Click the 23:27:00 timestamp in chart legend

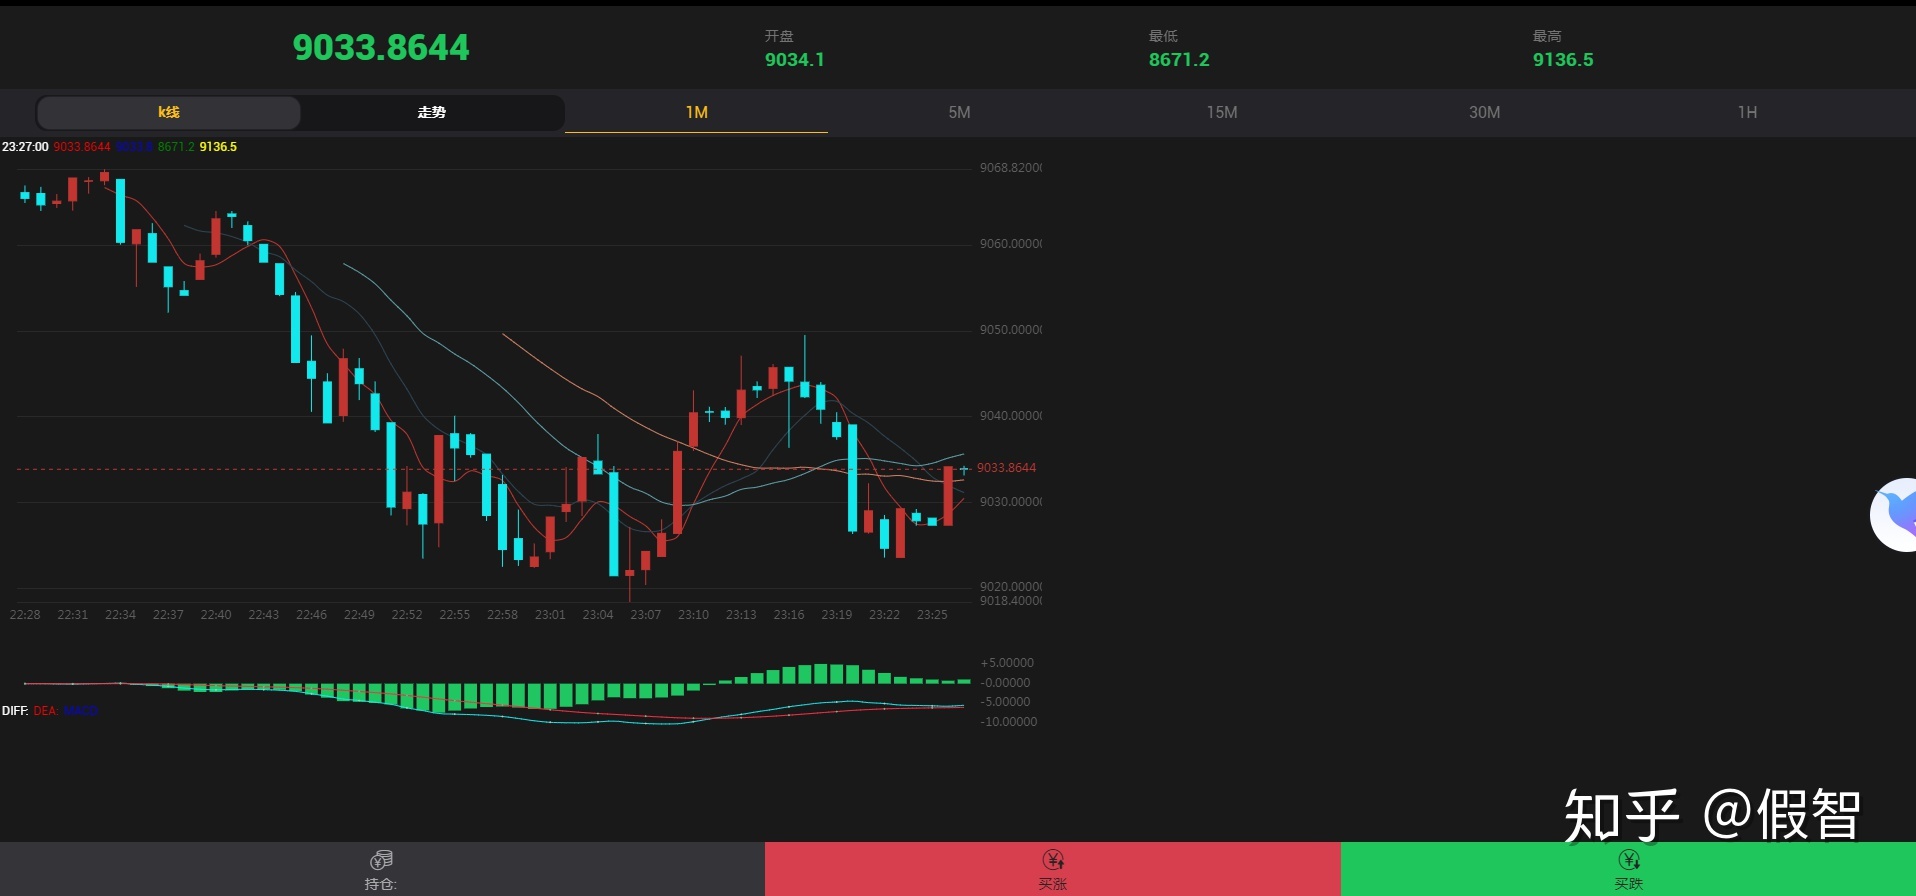[x=25, y=147]
